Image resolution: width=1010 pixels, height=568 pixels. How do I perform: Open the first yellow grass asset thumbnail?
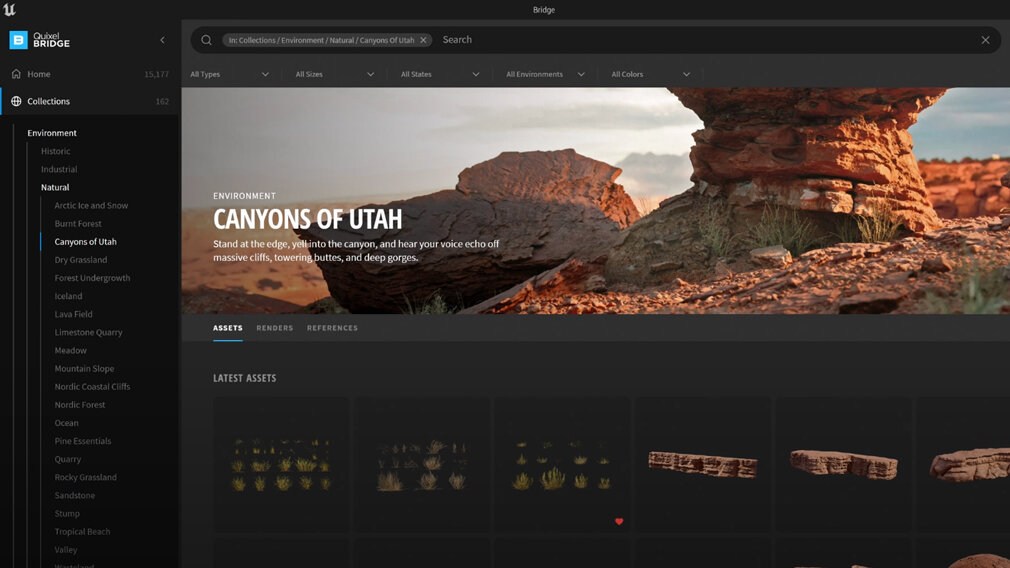281,464
